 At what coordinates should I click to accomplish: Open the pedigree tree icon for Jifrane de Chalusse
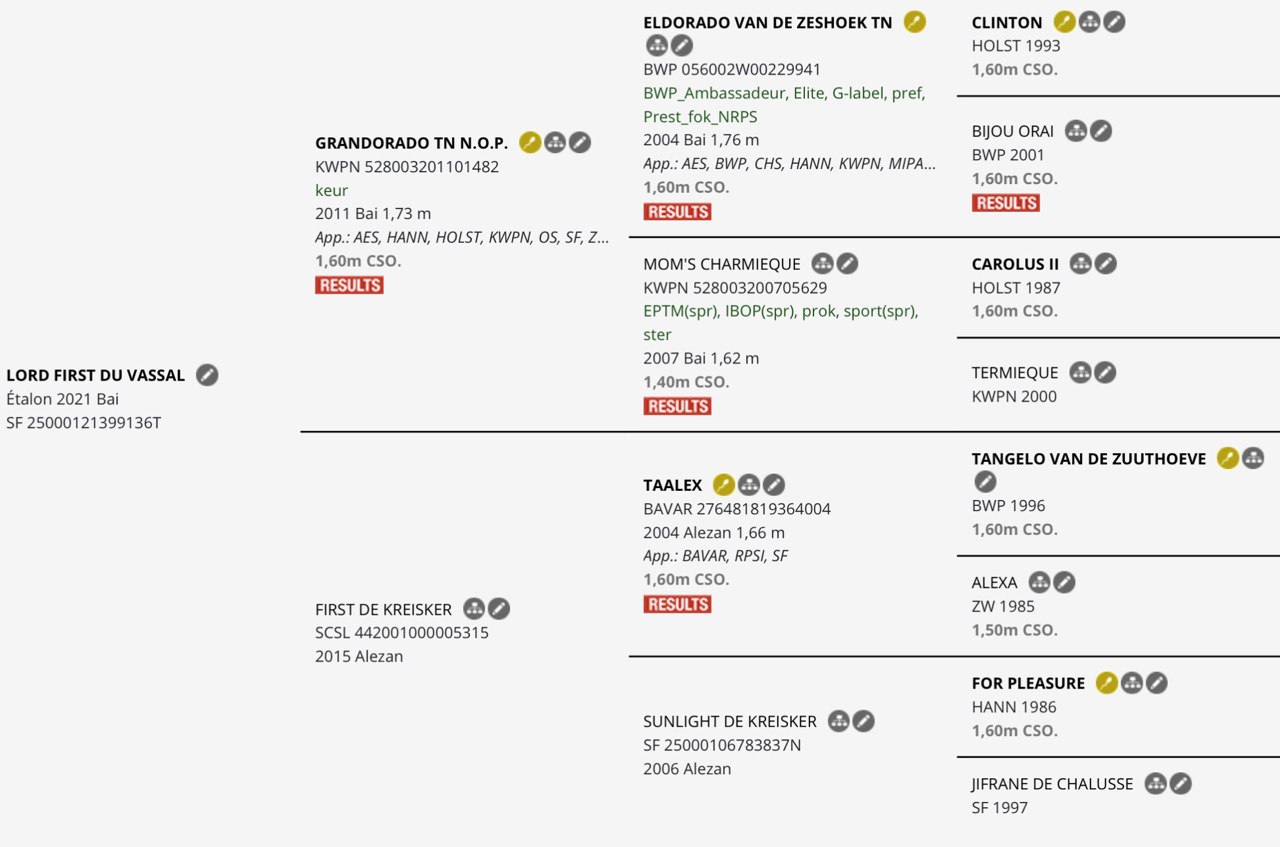tap(1156, 784)
